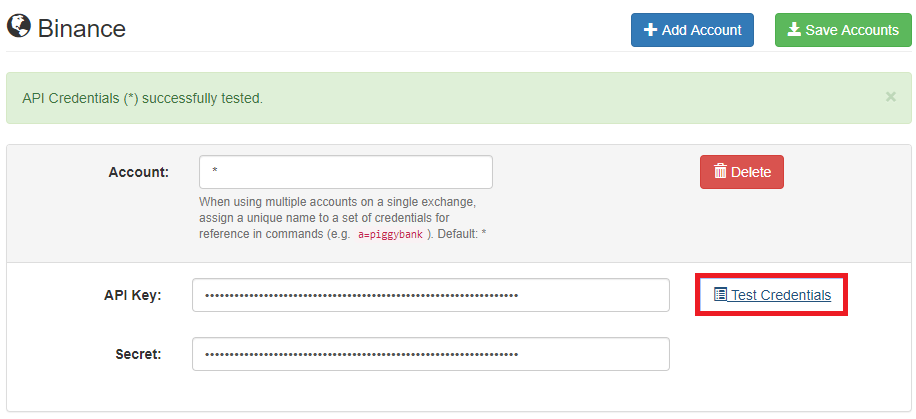This screenshot has width=916, height=419.
Task: Click the API Key: field label
Action: (x=133, y=295)
